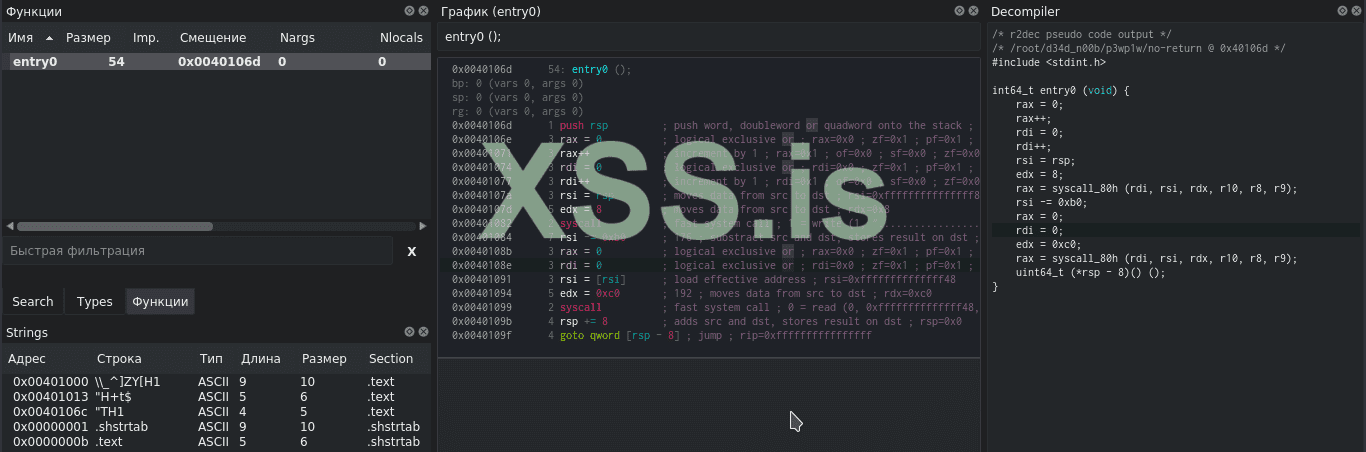Float the Функции dock panel
The width and height of the screenshot is (1366, 452).
click(x=409, y=11)
